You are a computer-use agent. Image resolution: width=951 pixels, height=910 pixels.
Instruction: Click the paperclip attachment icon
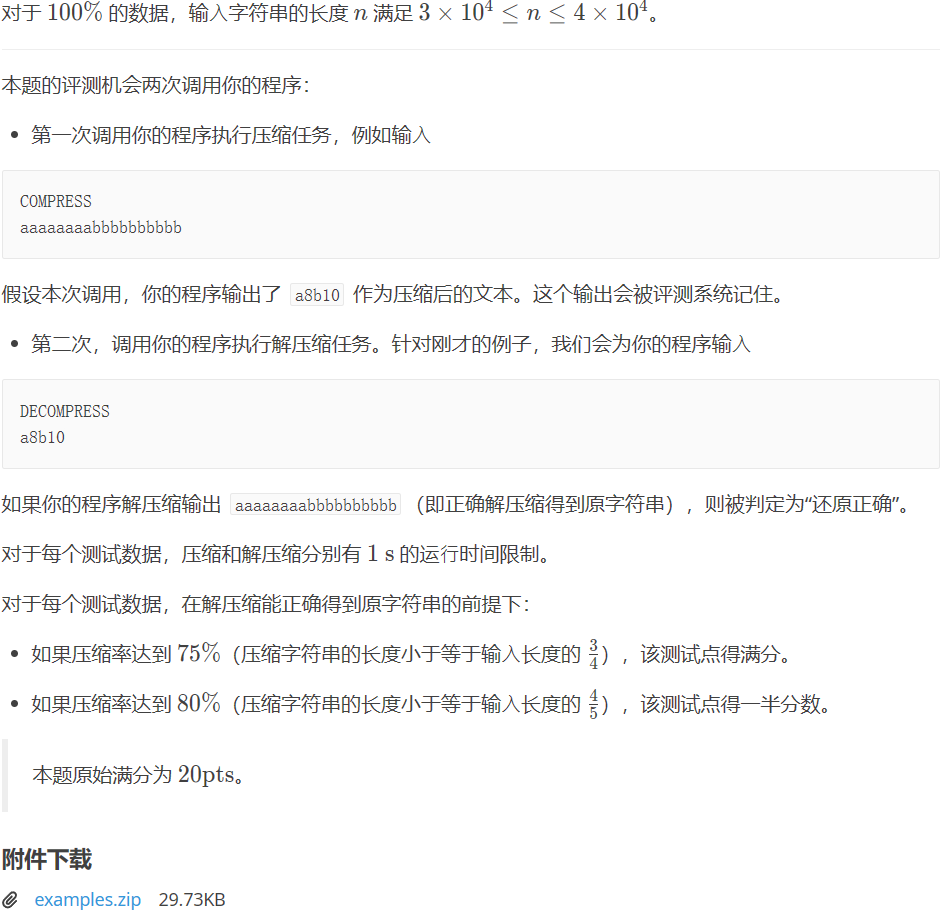pos(10,899)
